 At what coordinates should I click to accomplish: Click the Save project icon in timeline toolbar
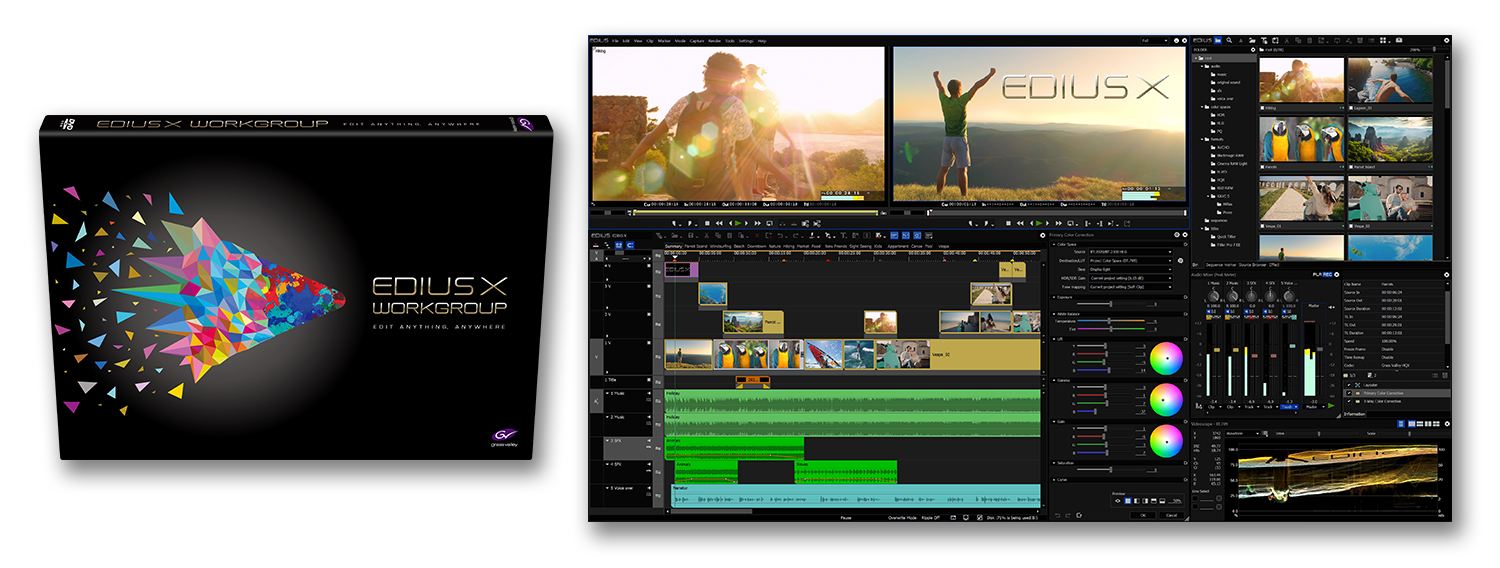(x=690, y=235)
